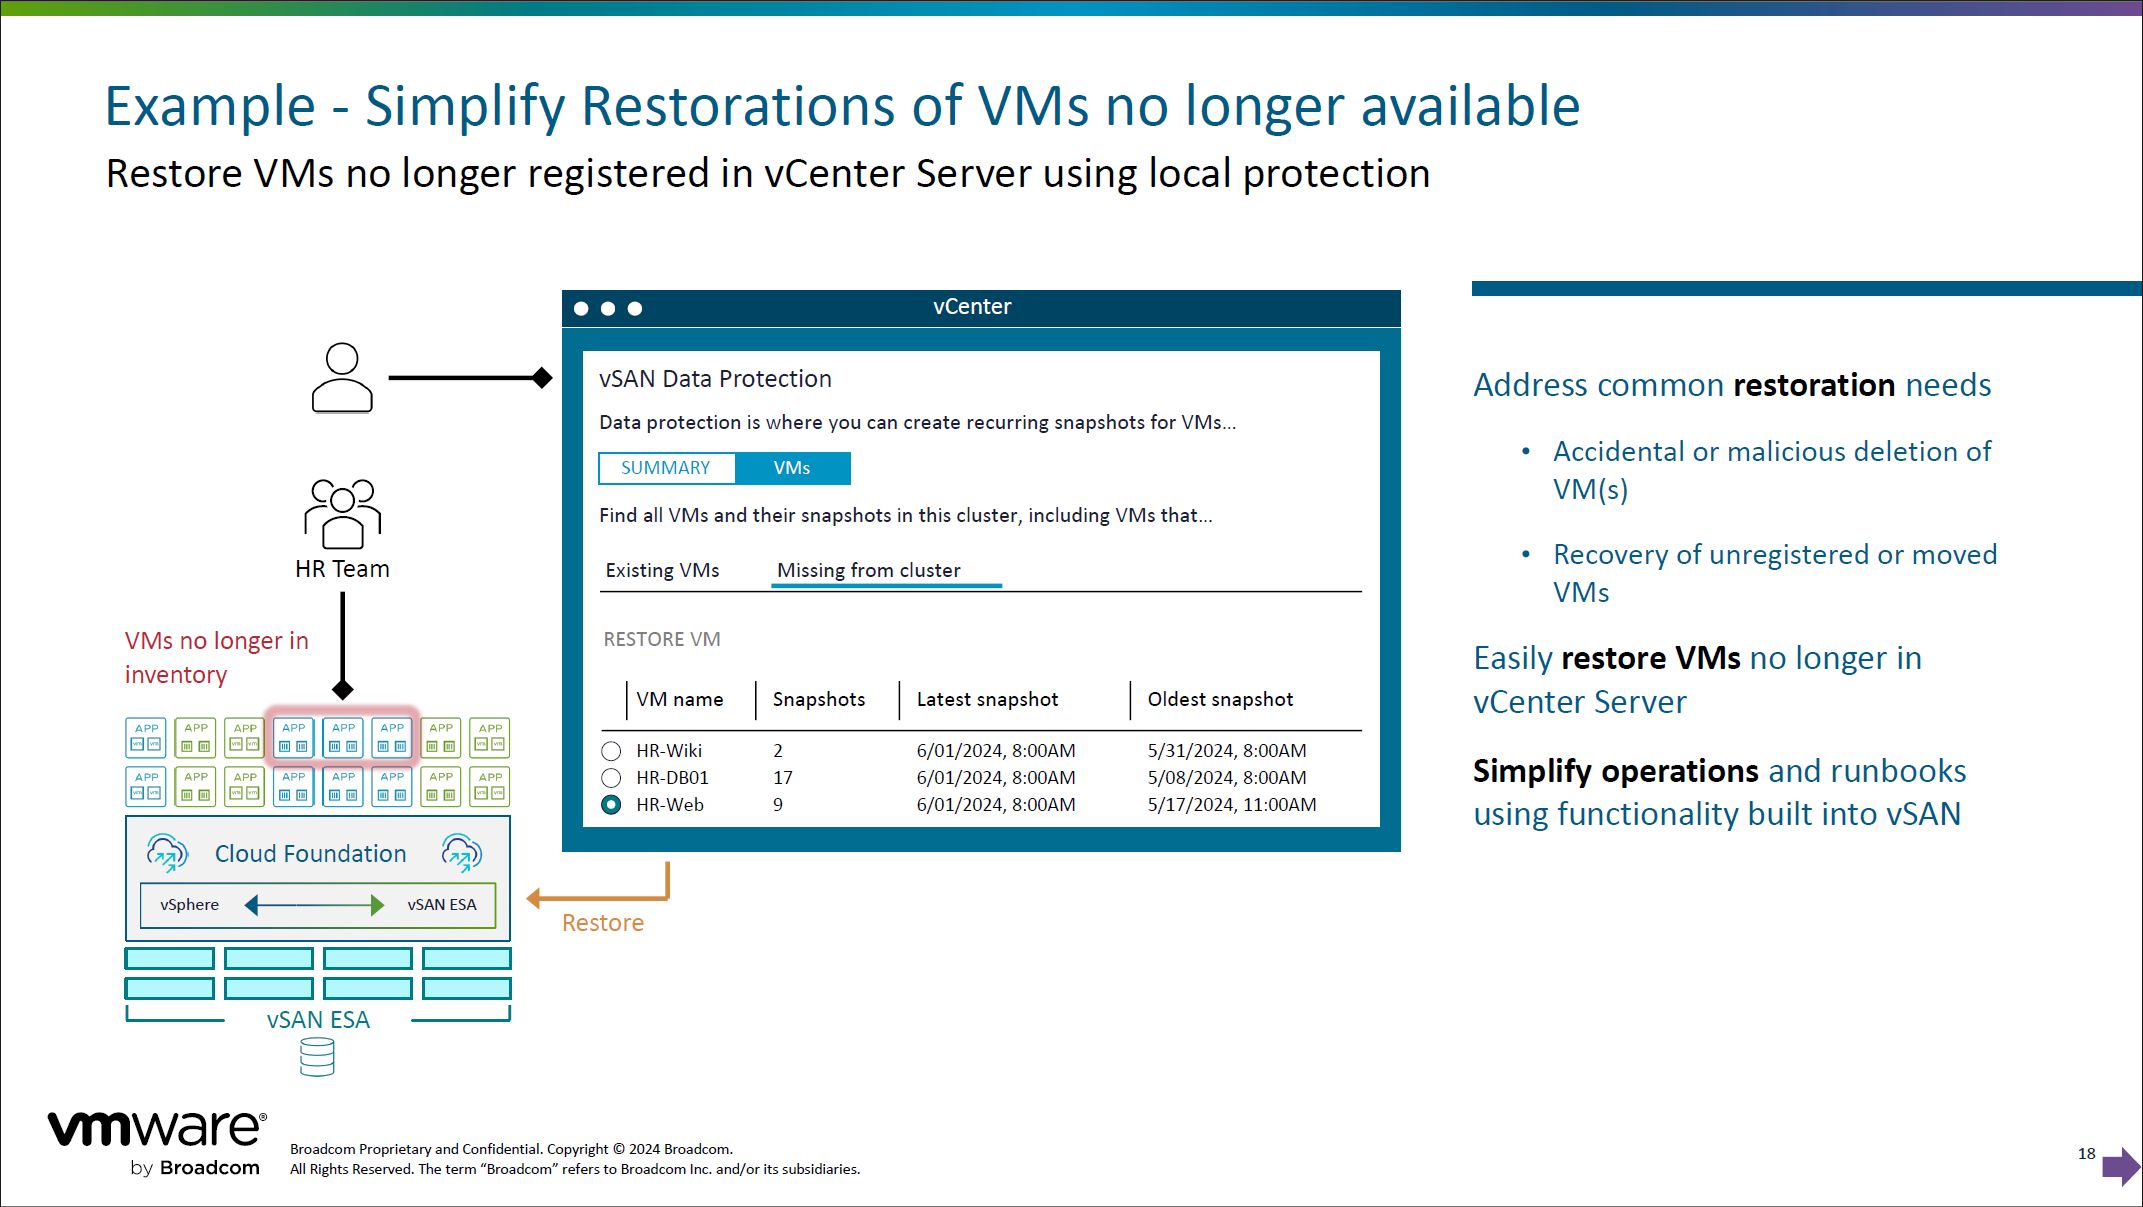This screenshot has height=1207, width=2143.
Task: Click the highlighted pink APP VM icon
Action: (343, 738)
